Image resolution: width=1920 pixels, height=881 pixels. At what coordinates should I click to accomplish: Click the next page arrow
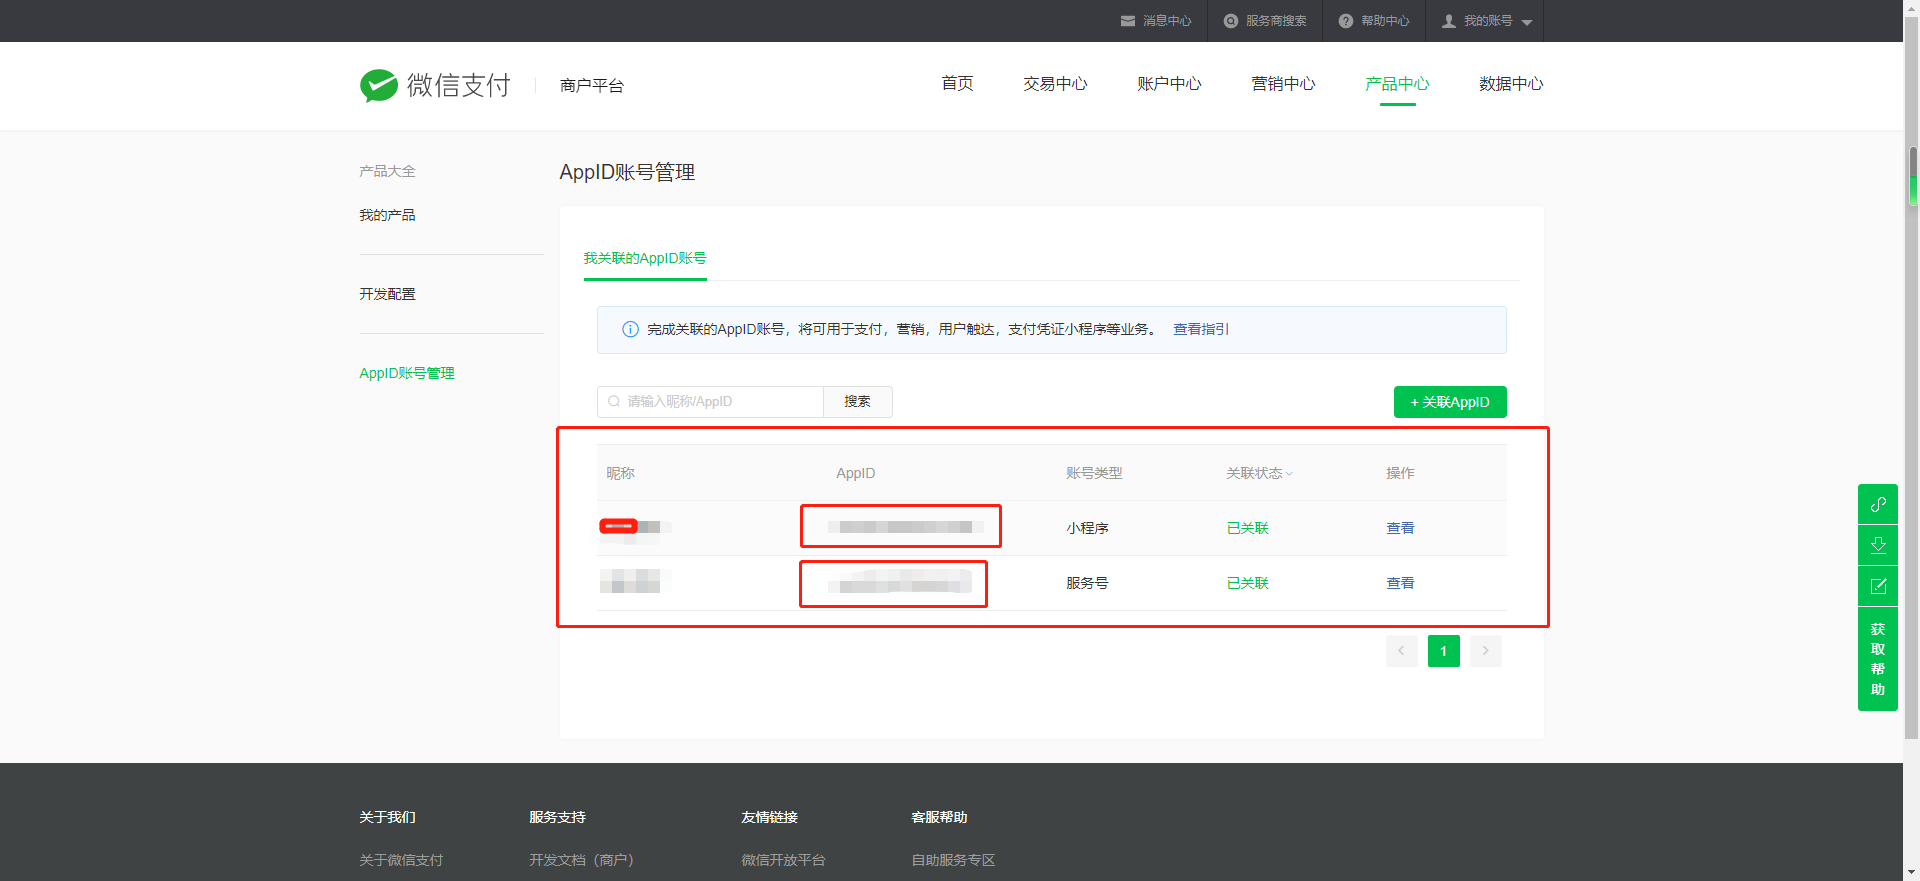coord(1485,651)
